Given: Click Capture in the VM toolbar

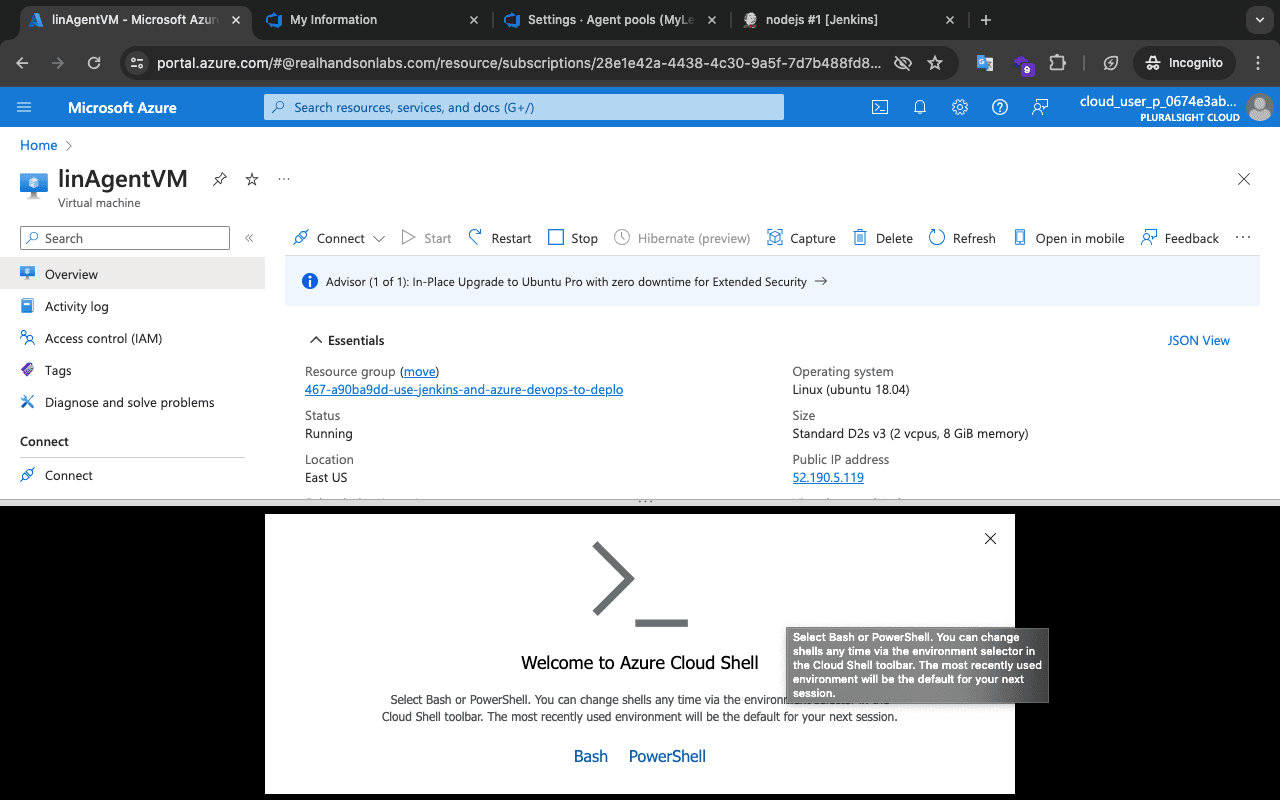Looking at the screenshot, I should (x=801, y=238).
